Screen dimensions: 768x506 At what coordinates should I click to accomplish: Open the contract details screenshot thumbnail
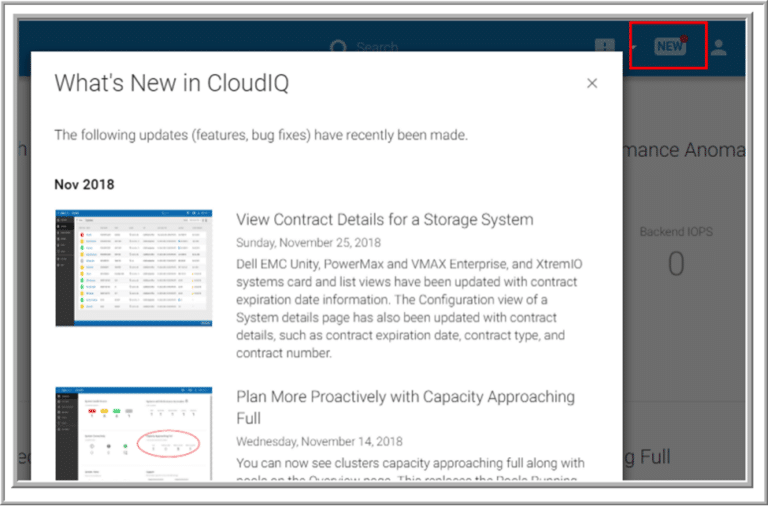(133, 268)
